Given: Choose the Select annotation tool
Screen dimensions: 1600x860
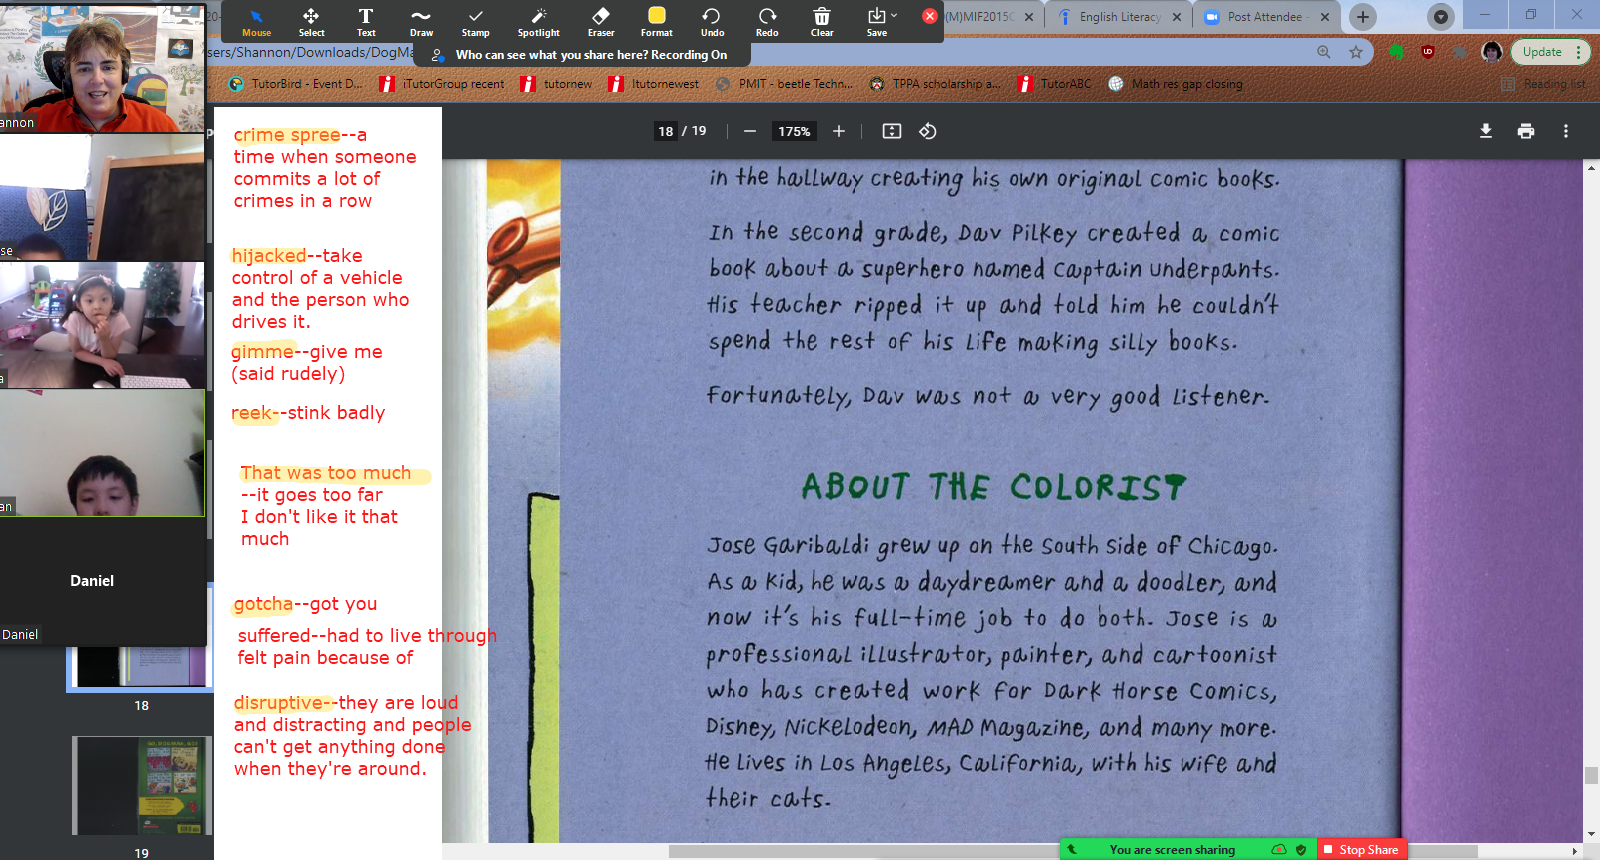Looking at the screenshot, I should point(311,22).
